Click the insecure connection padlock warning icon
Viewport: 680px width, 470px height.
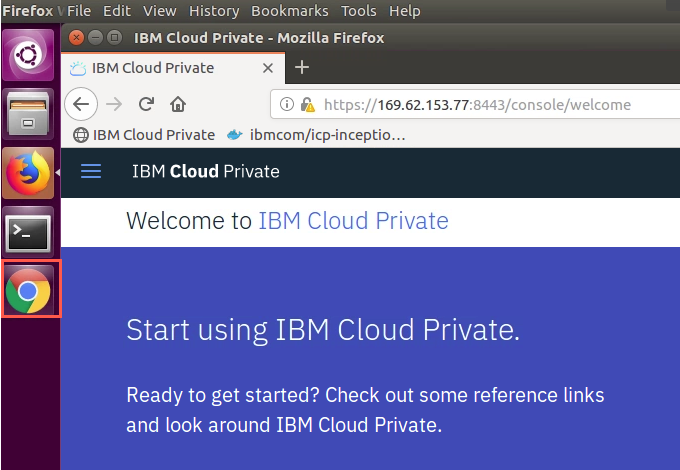click(x=307, y=104)
